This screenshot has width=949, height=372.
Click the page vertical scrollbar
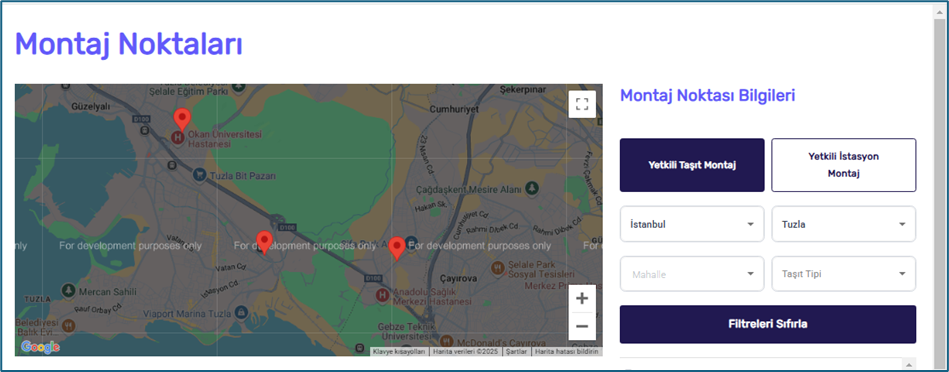(x=939, y=181)
